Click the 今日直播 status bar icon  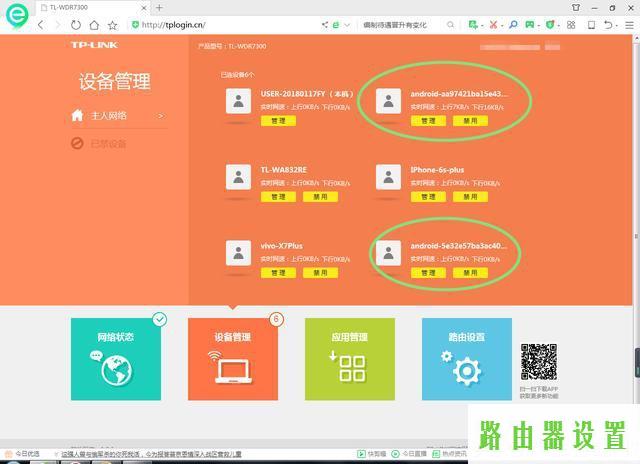point(409,453)
